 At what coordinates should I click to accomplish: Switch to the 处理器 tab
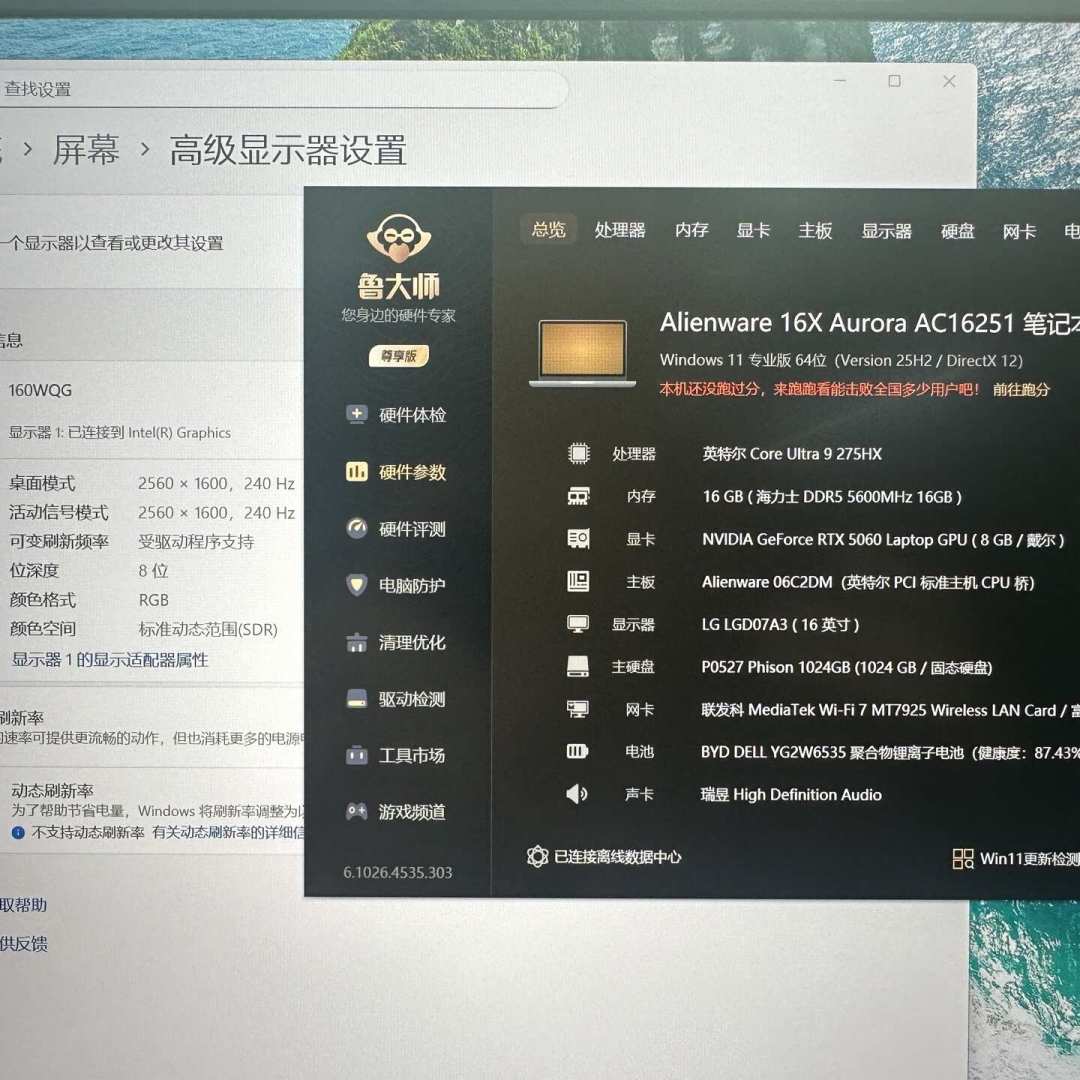(620, 230)
